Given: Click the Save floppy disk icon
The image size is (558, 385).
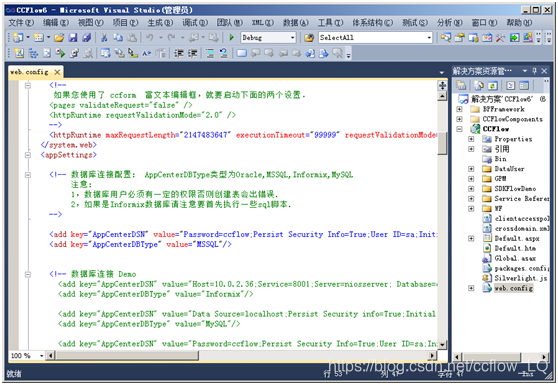Looking at the screenshot, I should click(73, 37).
